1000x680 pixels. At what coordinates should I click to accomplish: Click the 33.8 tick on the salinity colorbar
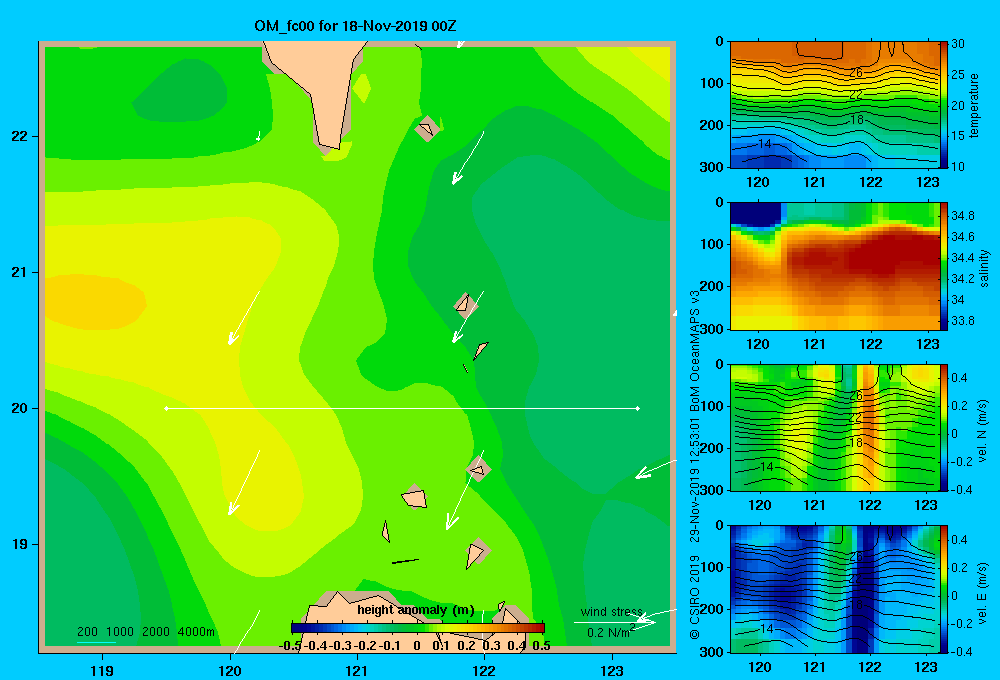click(962, 321)
